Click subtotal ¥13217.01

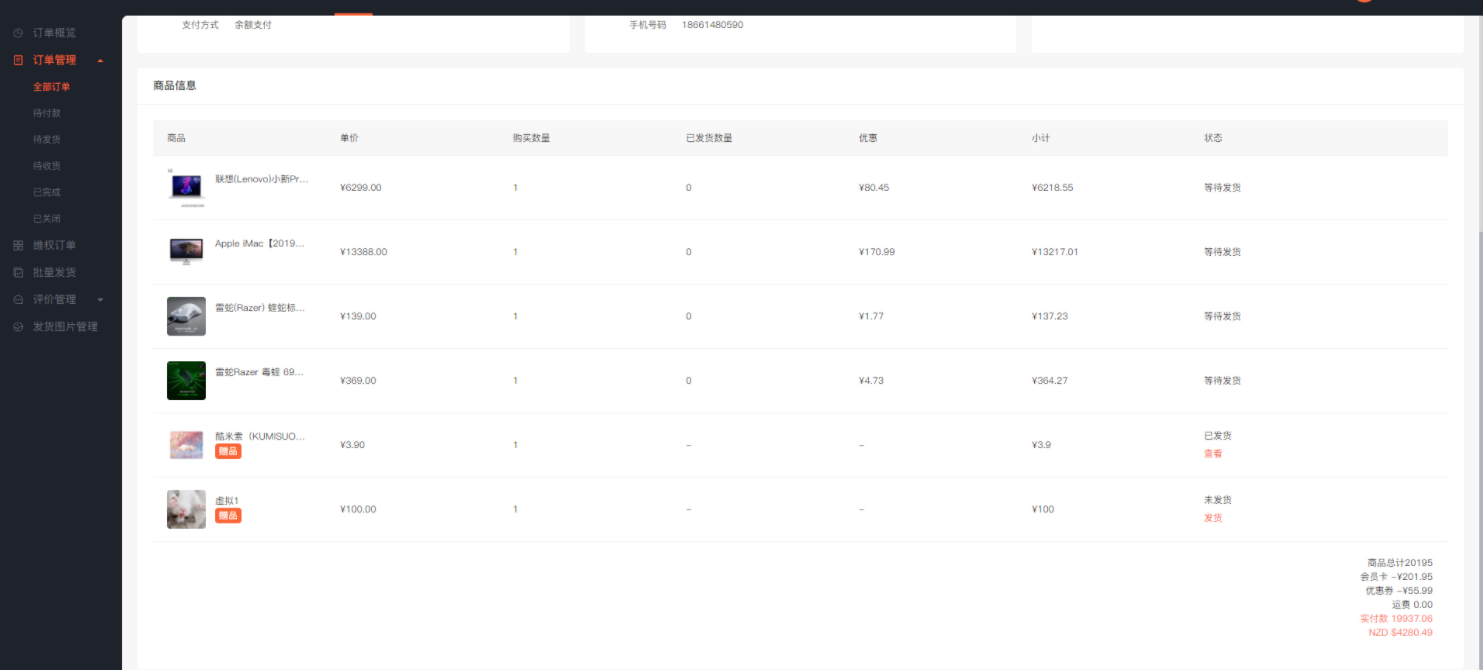click(x=1055, y=252)
